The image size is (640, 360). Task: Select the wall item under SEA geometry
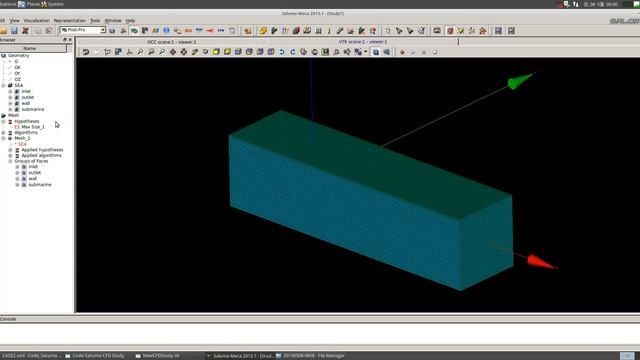[x=26, y=103]
